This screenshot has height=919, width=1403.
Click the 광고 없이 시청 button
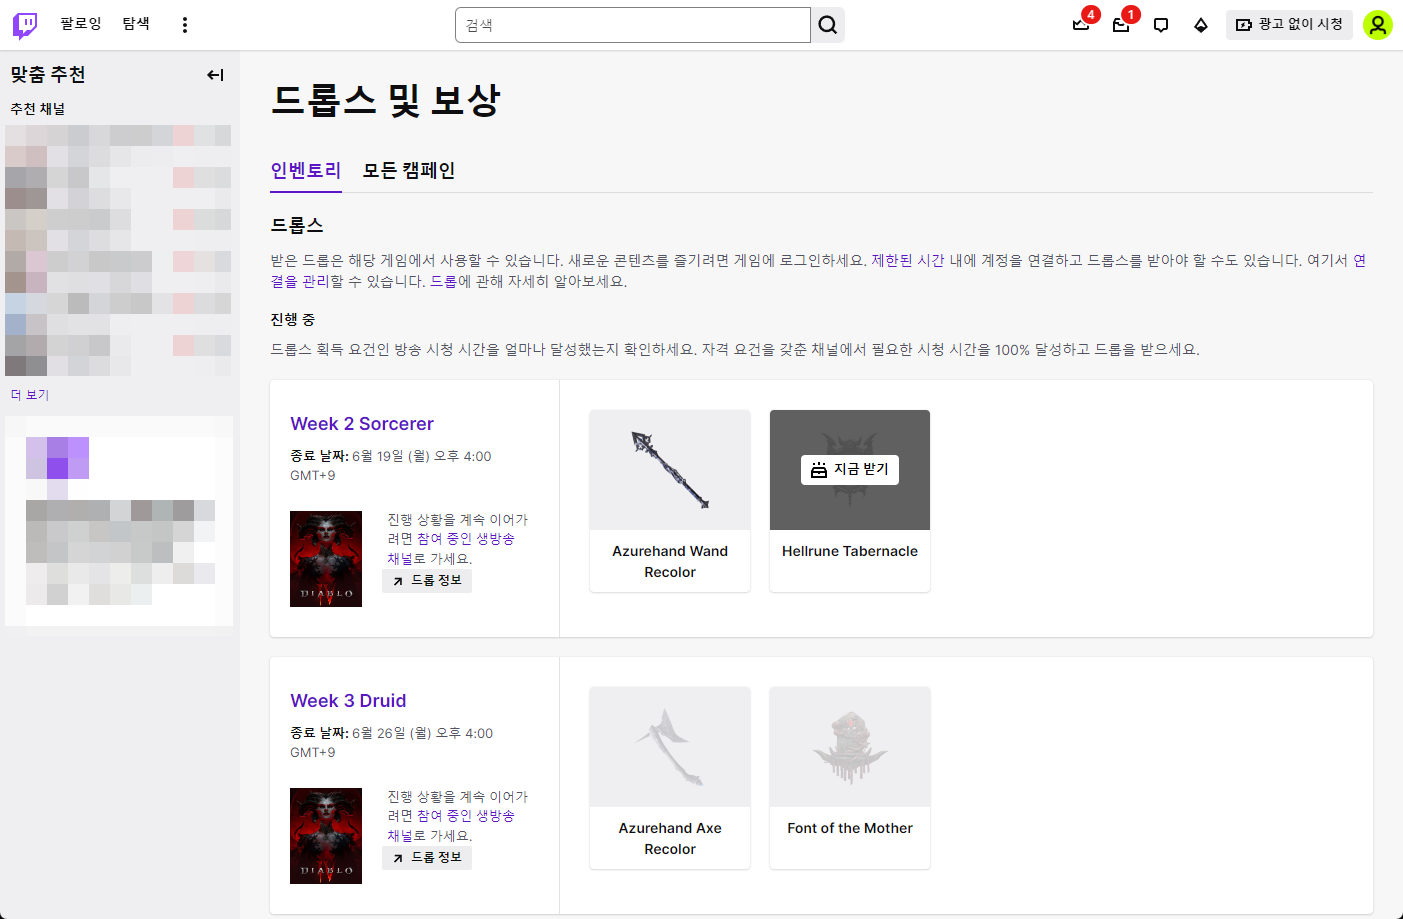(x=1289, y=25)
